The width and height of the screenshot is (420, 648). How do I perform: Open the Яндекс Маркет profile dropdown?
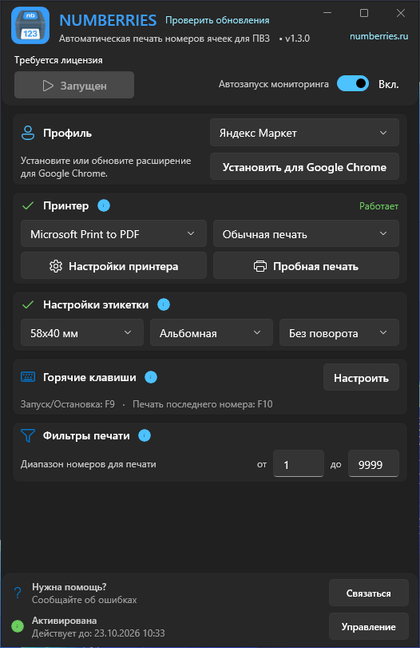point(304,133)
